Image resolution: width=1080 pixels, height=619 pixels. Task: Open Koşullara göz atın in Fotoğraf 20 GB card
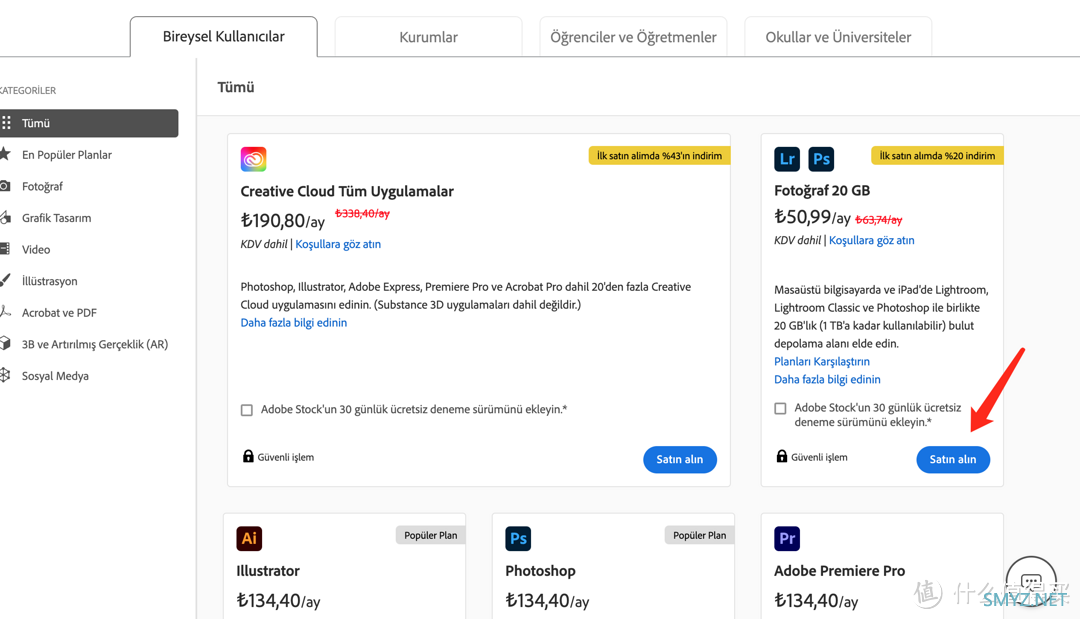pyautogui.click(x=872, y=240)
